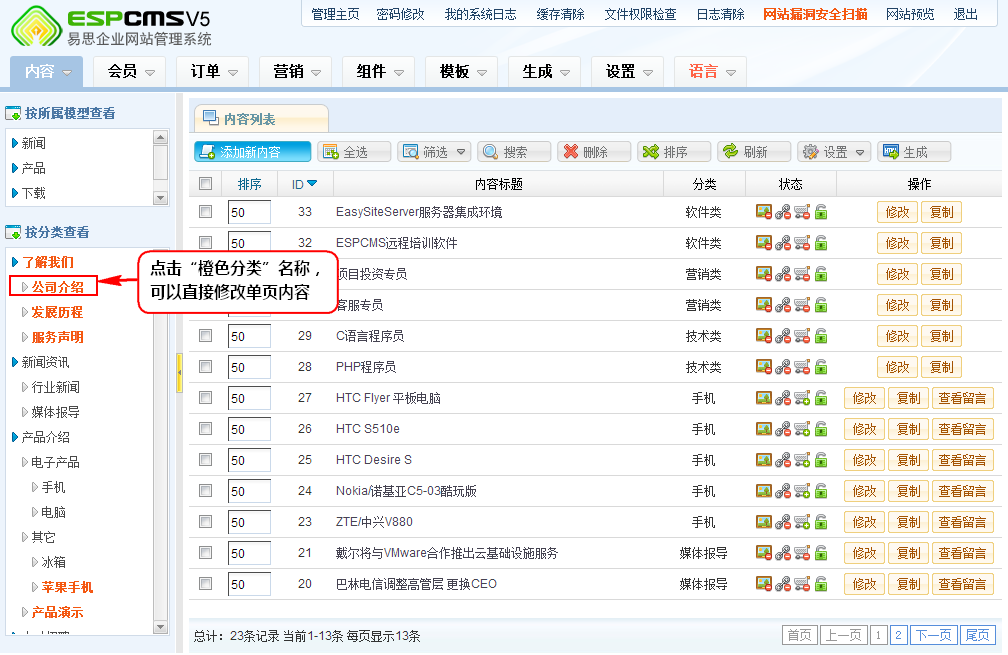Expand the 电子产品 category node
This screenshot has width=1008, height=655.
[25, 463]
